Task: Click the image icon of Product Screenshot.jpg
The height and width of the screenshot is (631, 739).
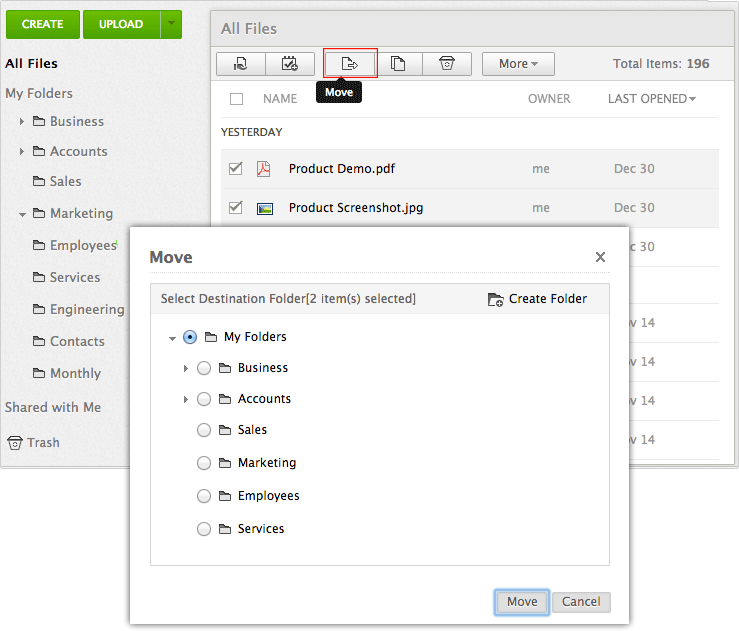Action: tap(265, 208)
